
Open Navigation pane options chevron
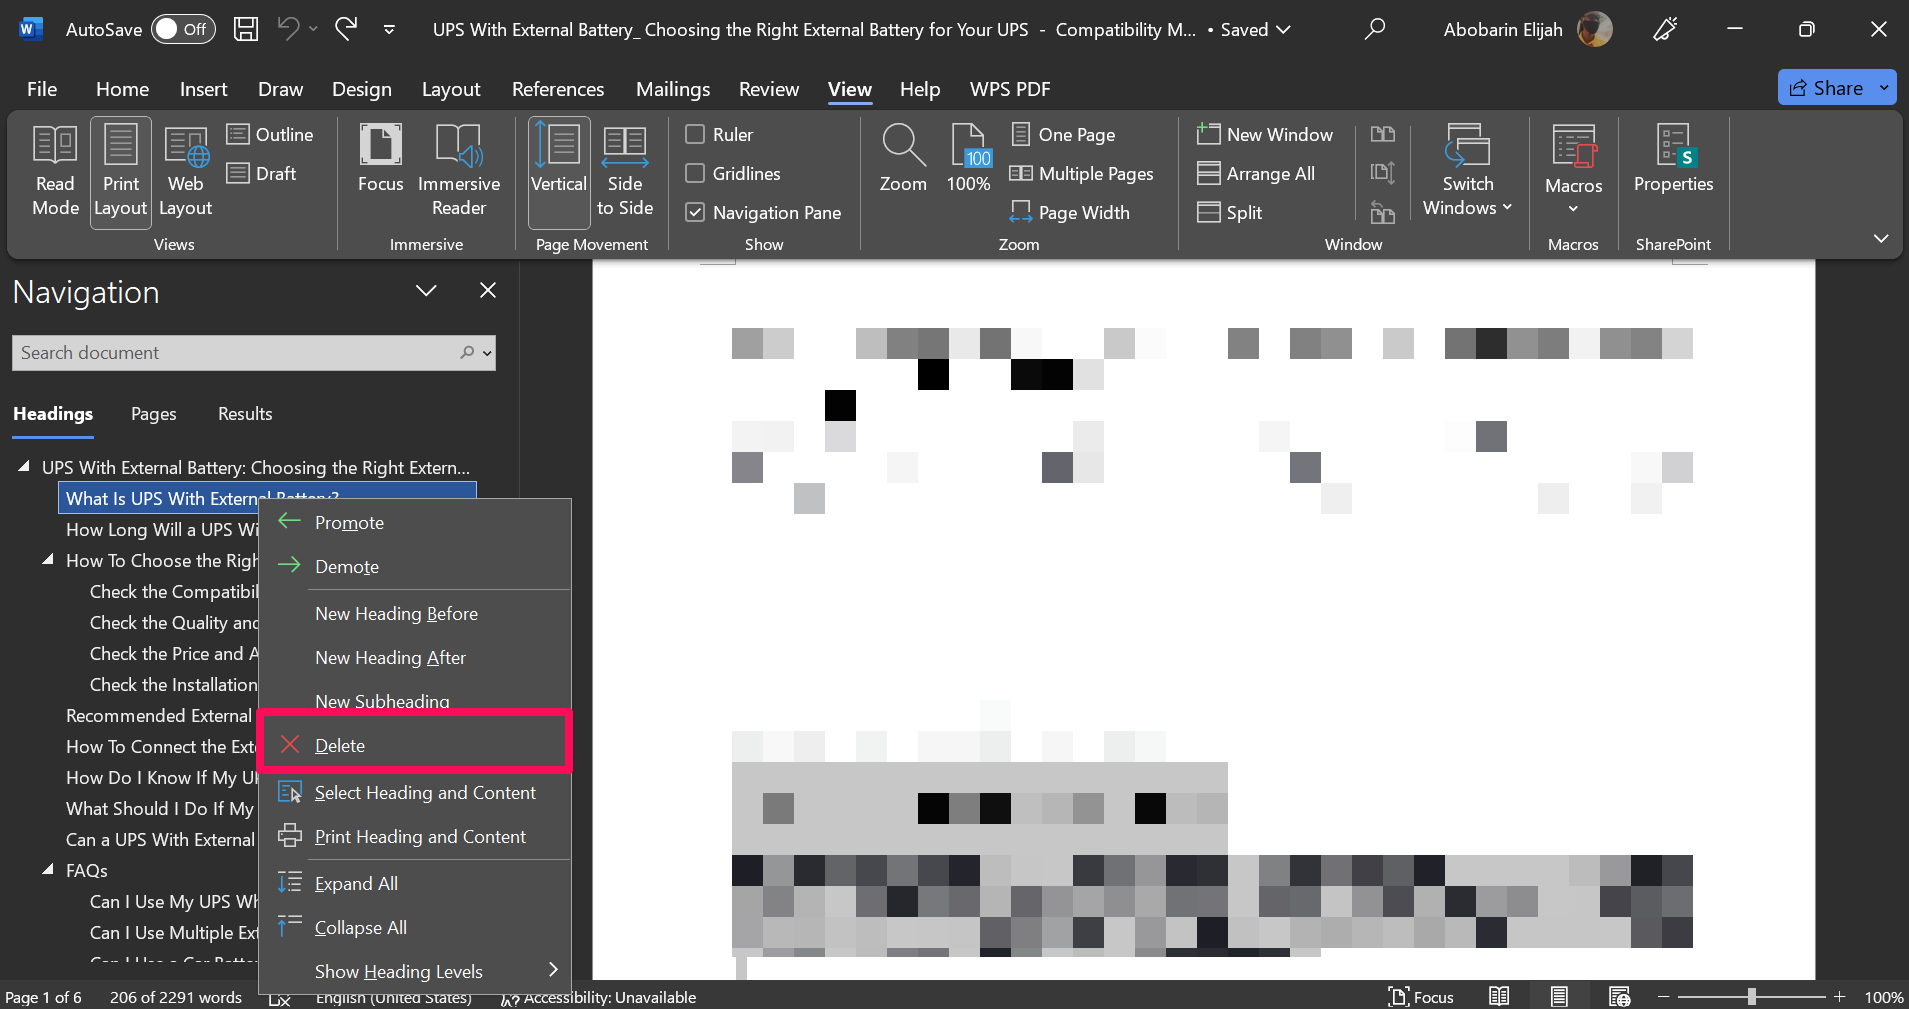(426, 291)
